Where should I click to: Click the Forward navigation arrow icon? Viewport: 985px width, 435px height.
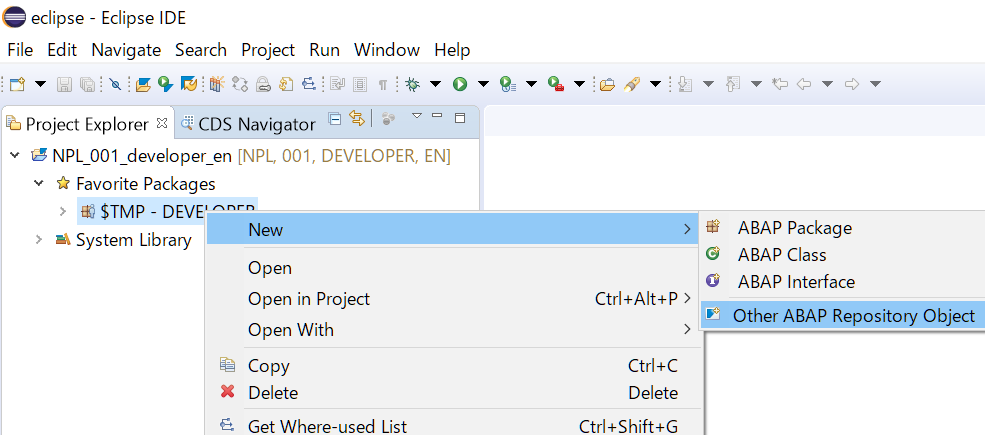tap(851, 84)
